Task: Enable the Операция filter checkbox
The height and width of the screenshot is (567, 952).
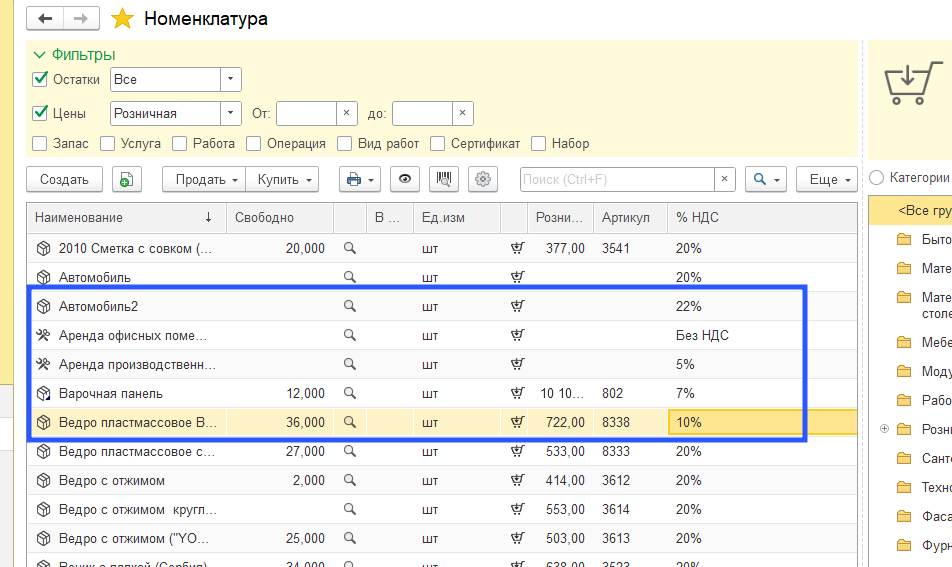Action: pyautogui.click(x=254, y=143)
